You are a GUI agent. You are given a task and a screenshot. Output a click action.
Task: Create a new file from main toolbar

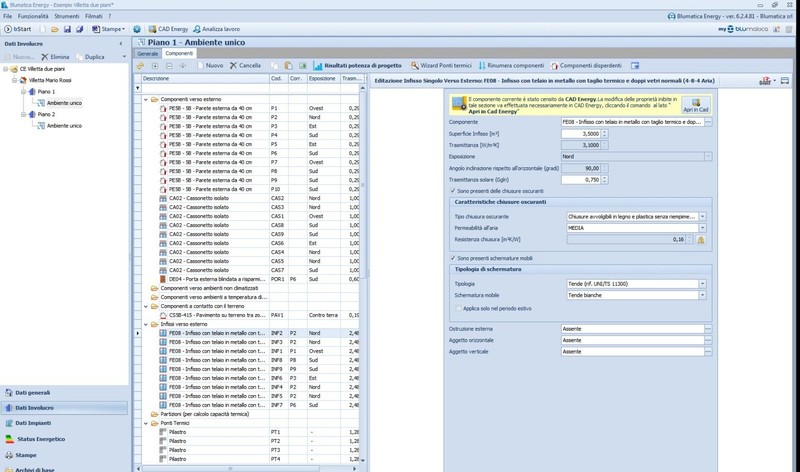43,29
